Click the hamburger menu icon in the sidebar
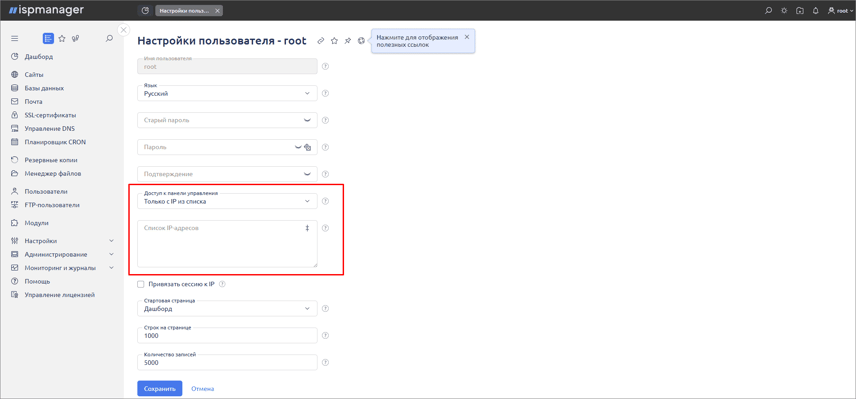 (x=15, y=39)
